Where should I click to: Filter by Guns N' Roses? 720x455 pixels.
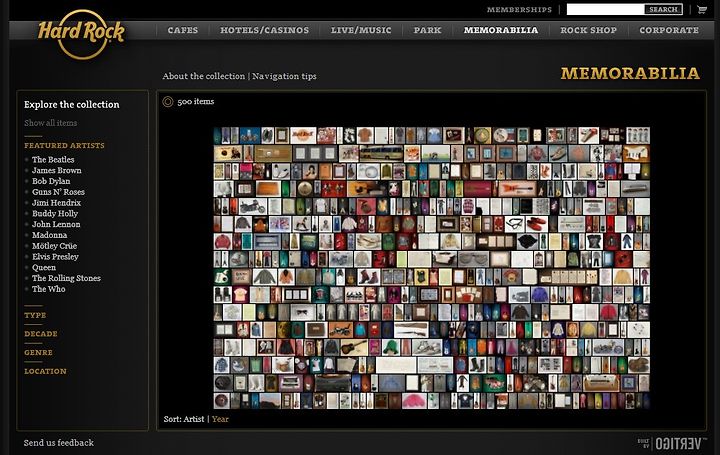(x=58, y=192)
